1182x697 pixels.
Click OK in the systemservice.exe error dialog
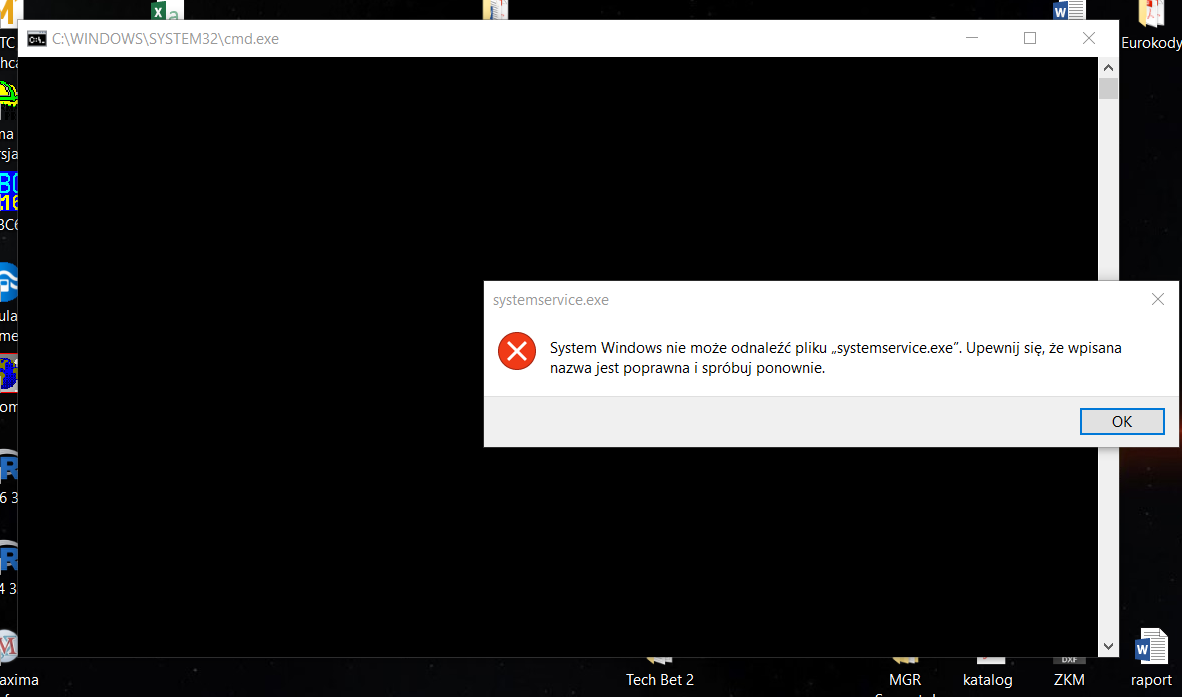click(1122, 421)
